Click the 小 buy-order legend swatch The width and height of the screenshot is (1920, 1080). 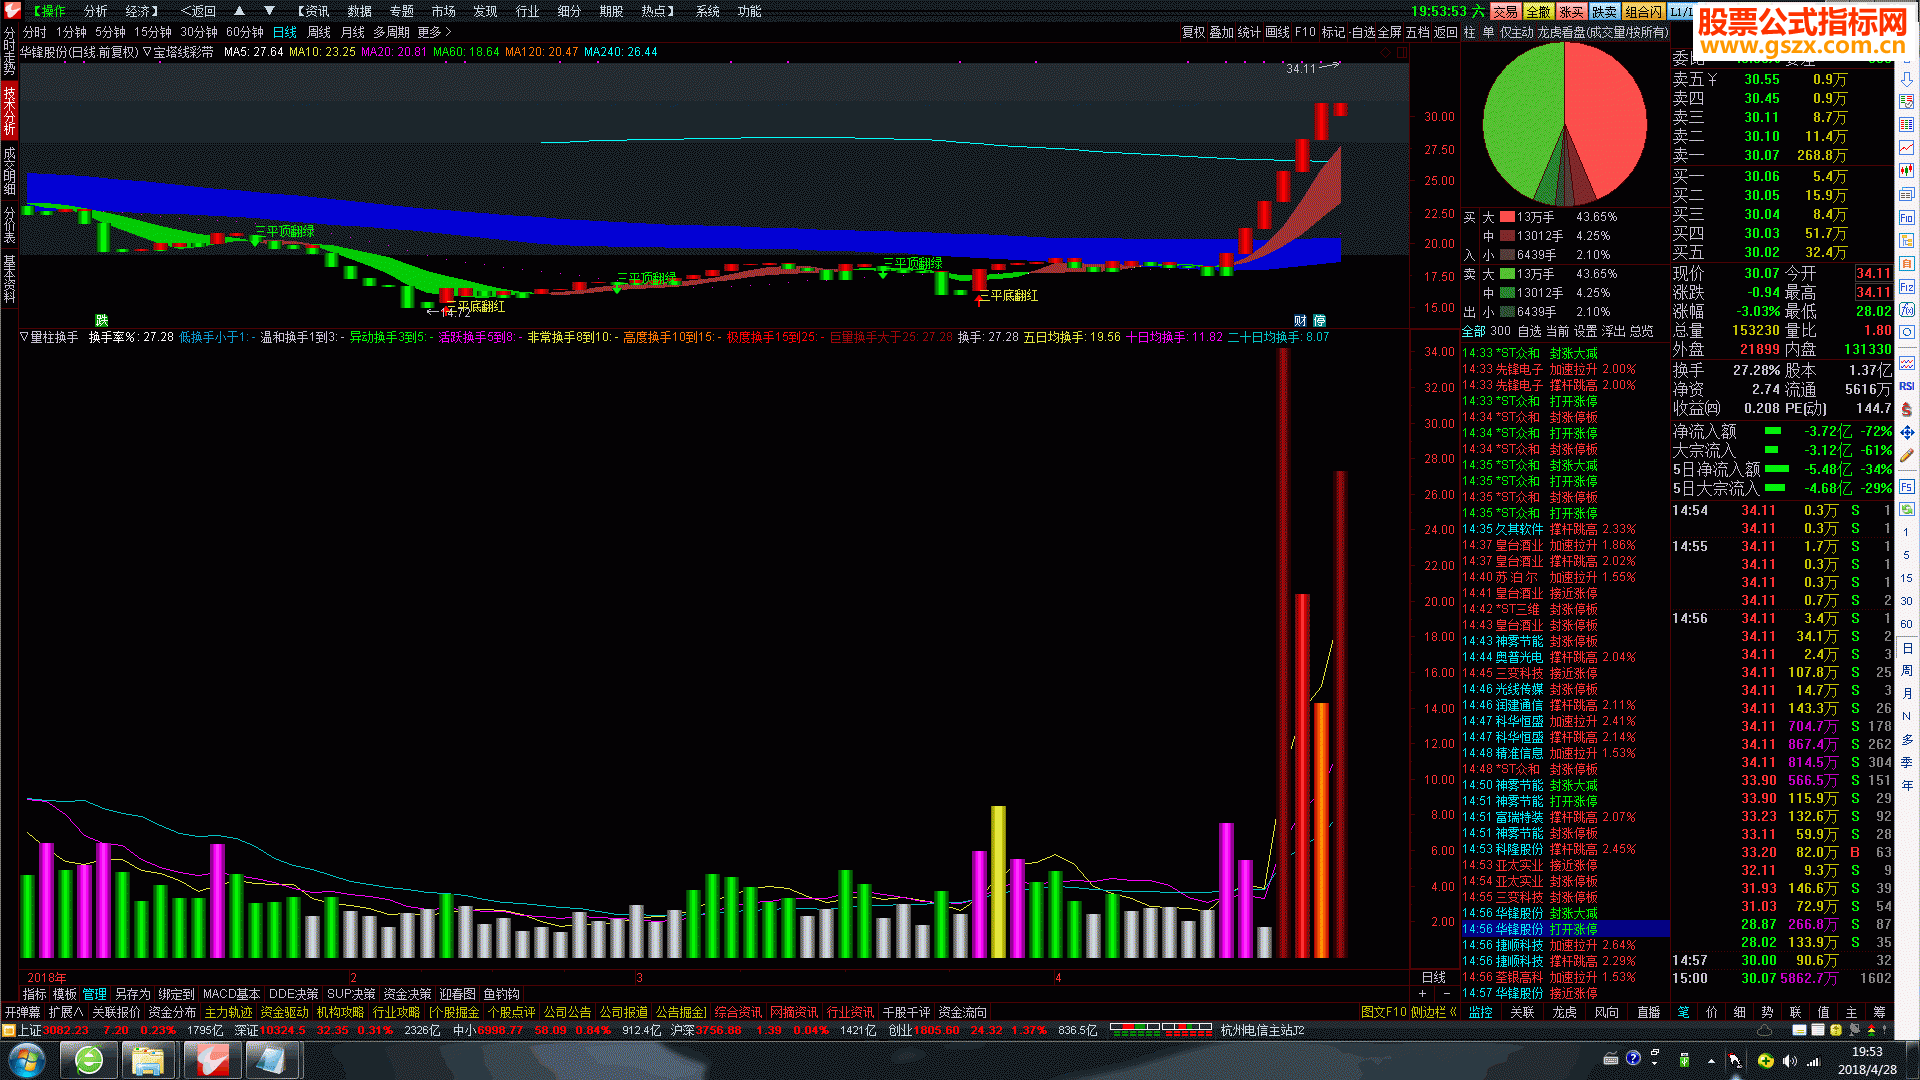(1507, 255)
